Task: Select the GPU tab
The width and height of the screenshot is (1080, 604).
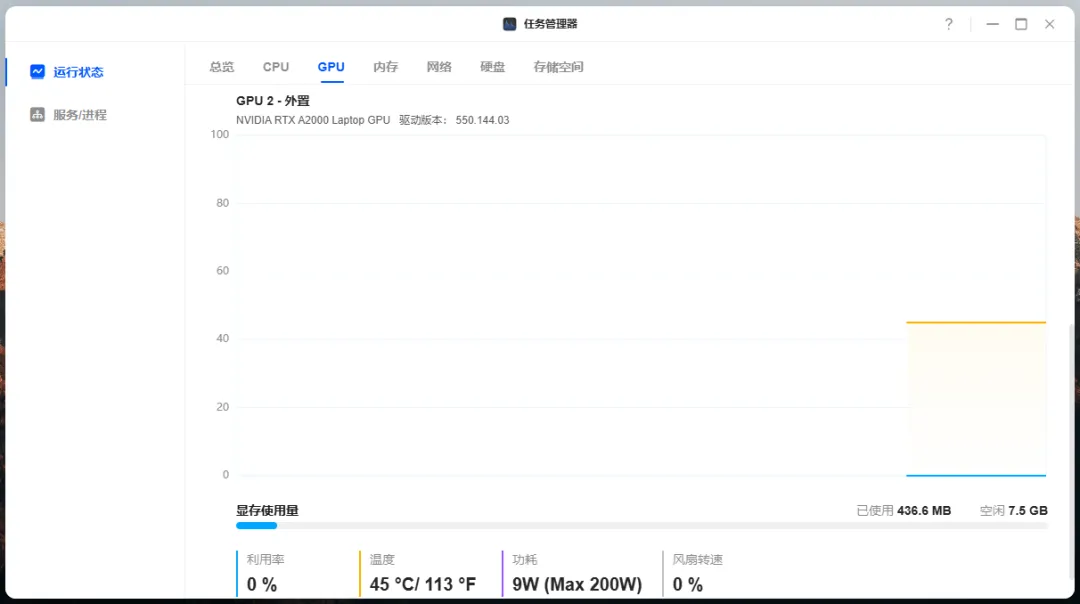Action: coord(331,67)
